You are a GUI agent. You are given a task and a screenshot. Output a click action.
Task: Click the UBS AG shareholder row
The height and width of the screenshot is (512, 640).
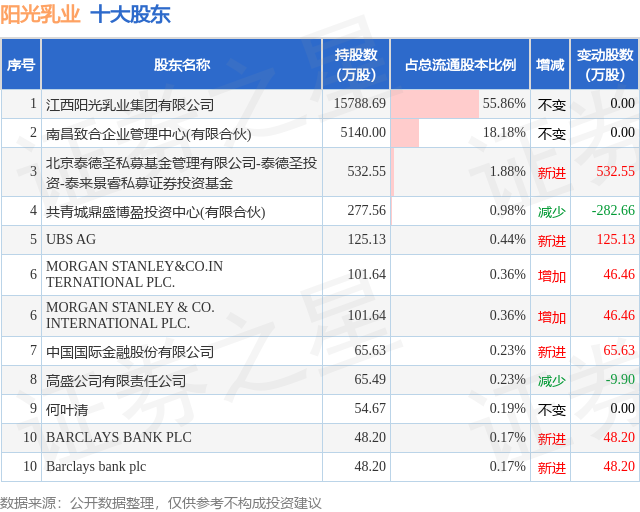[x=320, y=240]
